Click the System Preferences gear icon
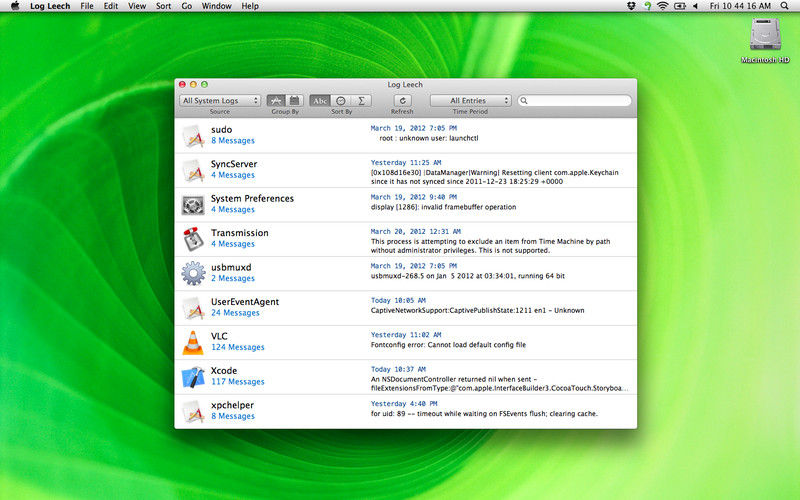Screen dimensions: 800x500 tap(193, 205)
